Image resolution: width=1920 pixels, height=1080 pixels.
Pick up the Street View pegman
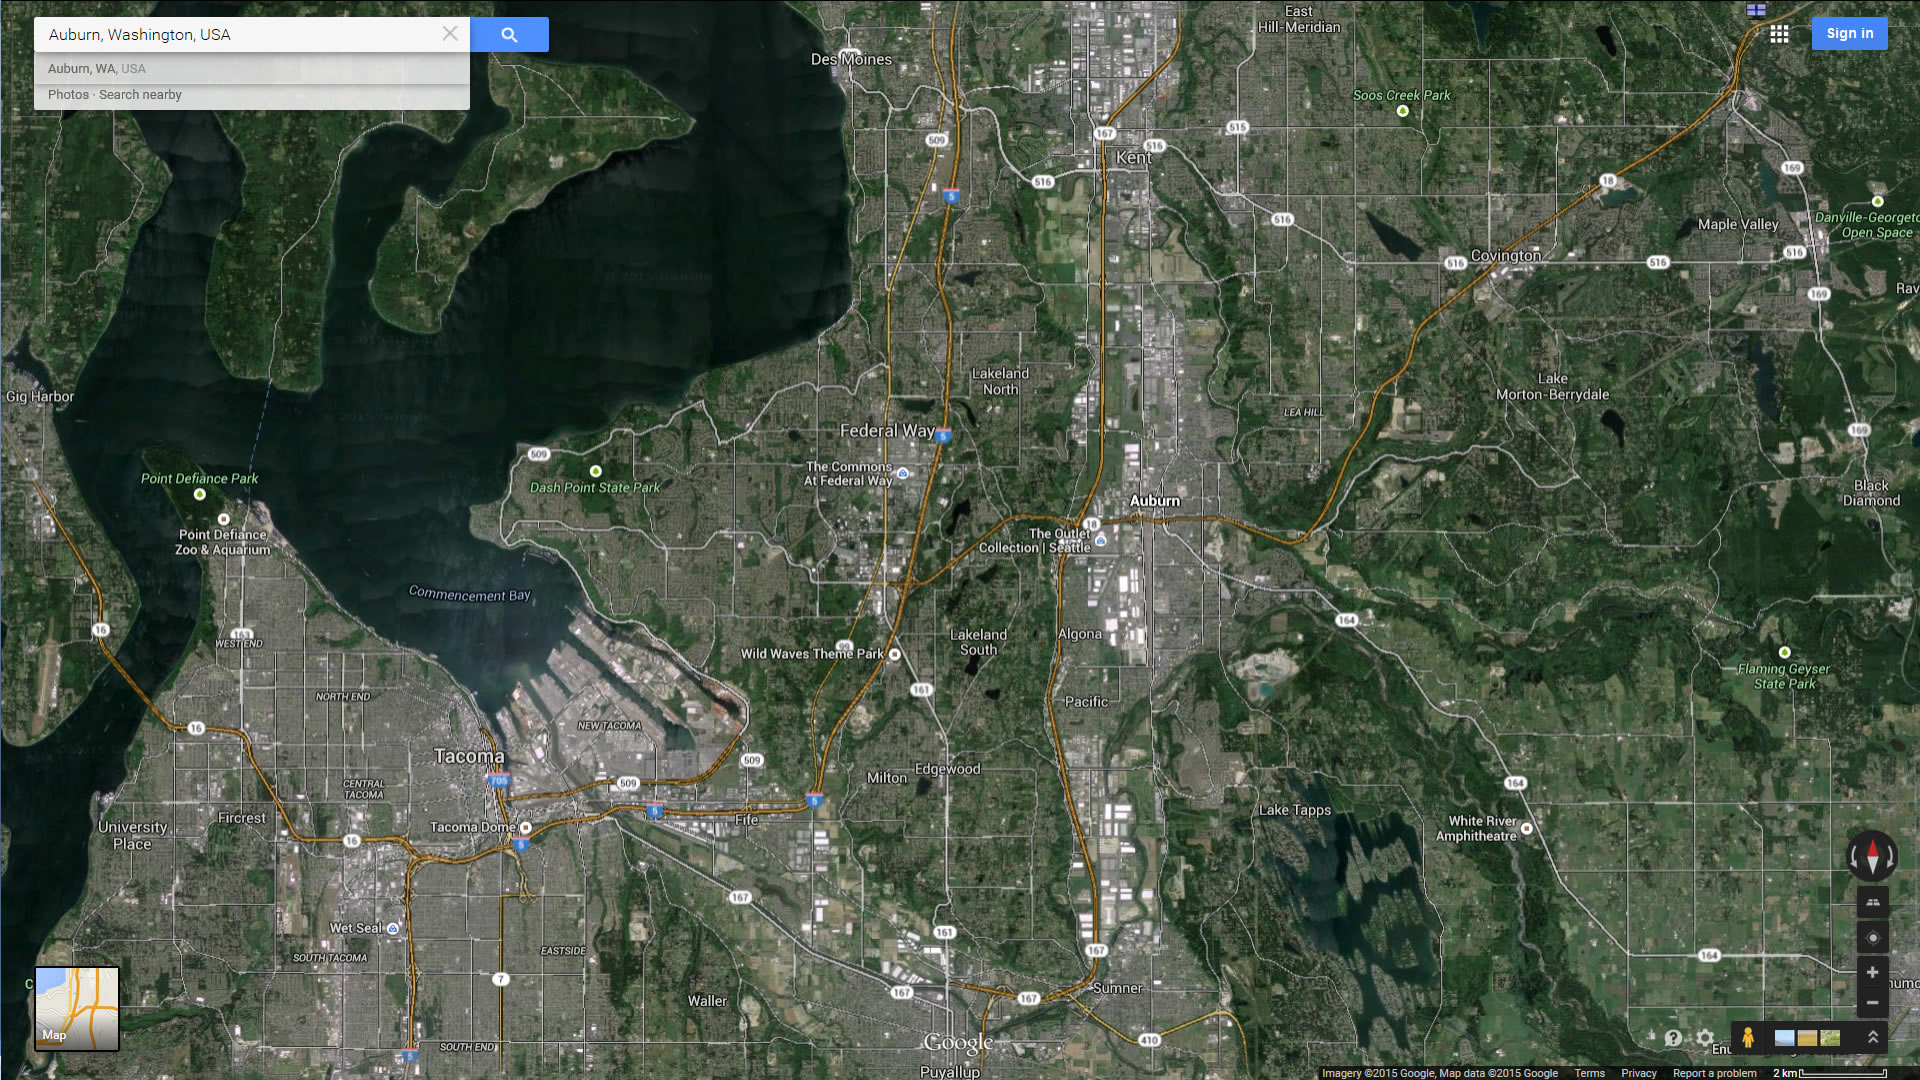pyautogui.click(x=1748, y=1038)
